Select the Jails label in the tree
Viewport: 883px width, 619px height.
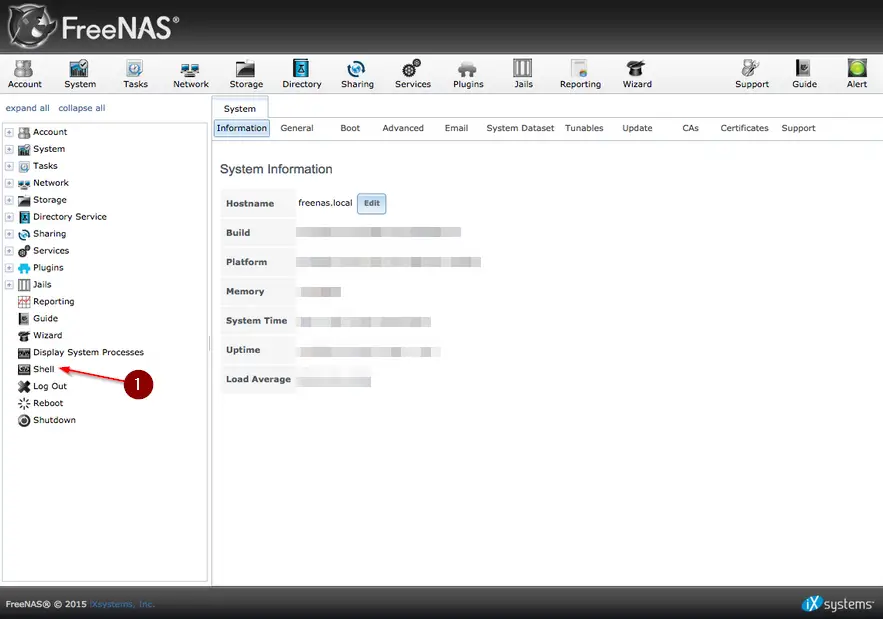pyautogui.click(x=42, y=284)
